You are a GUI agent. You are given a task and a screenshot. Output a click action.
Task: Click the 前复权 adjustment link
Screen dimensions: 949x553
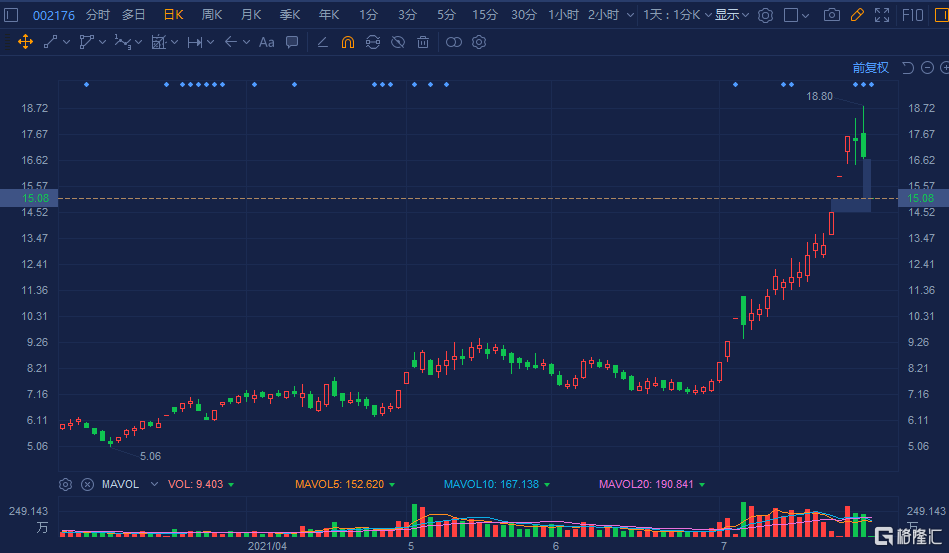870,67
